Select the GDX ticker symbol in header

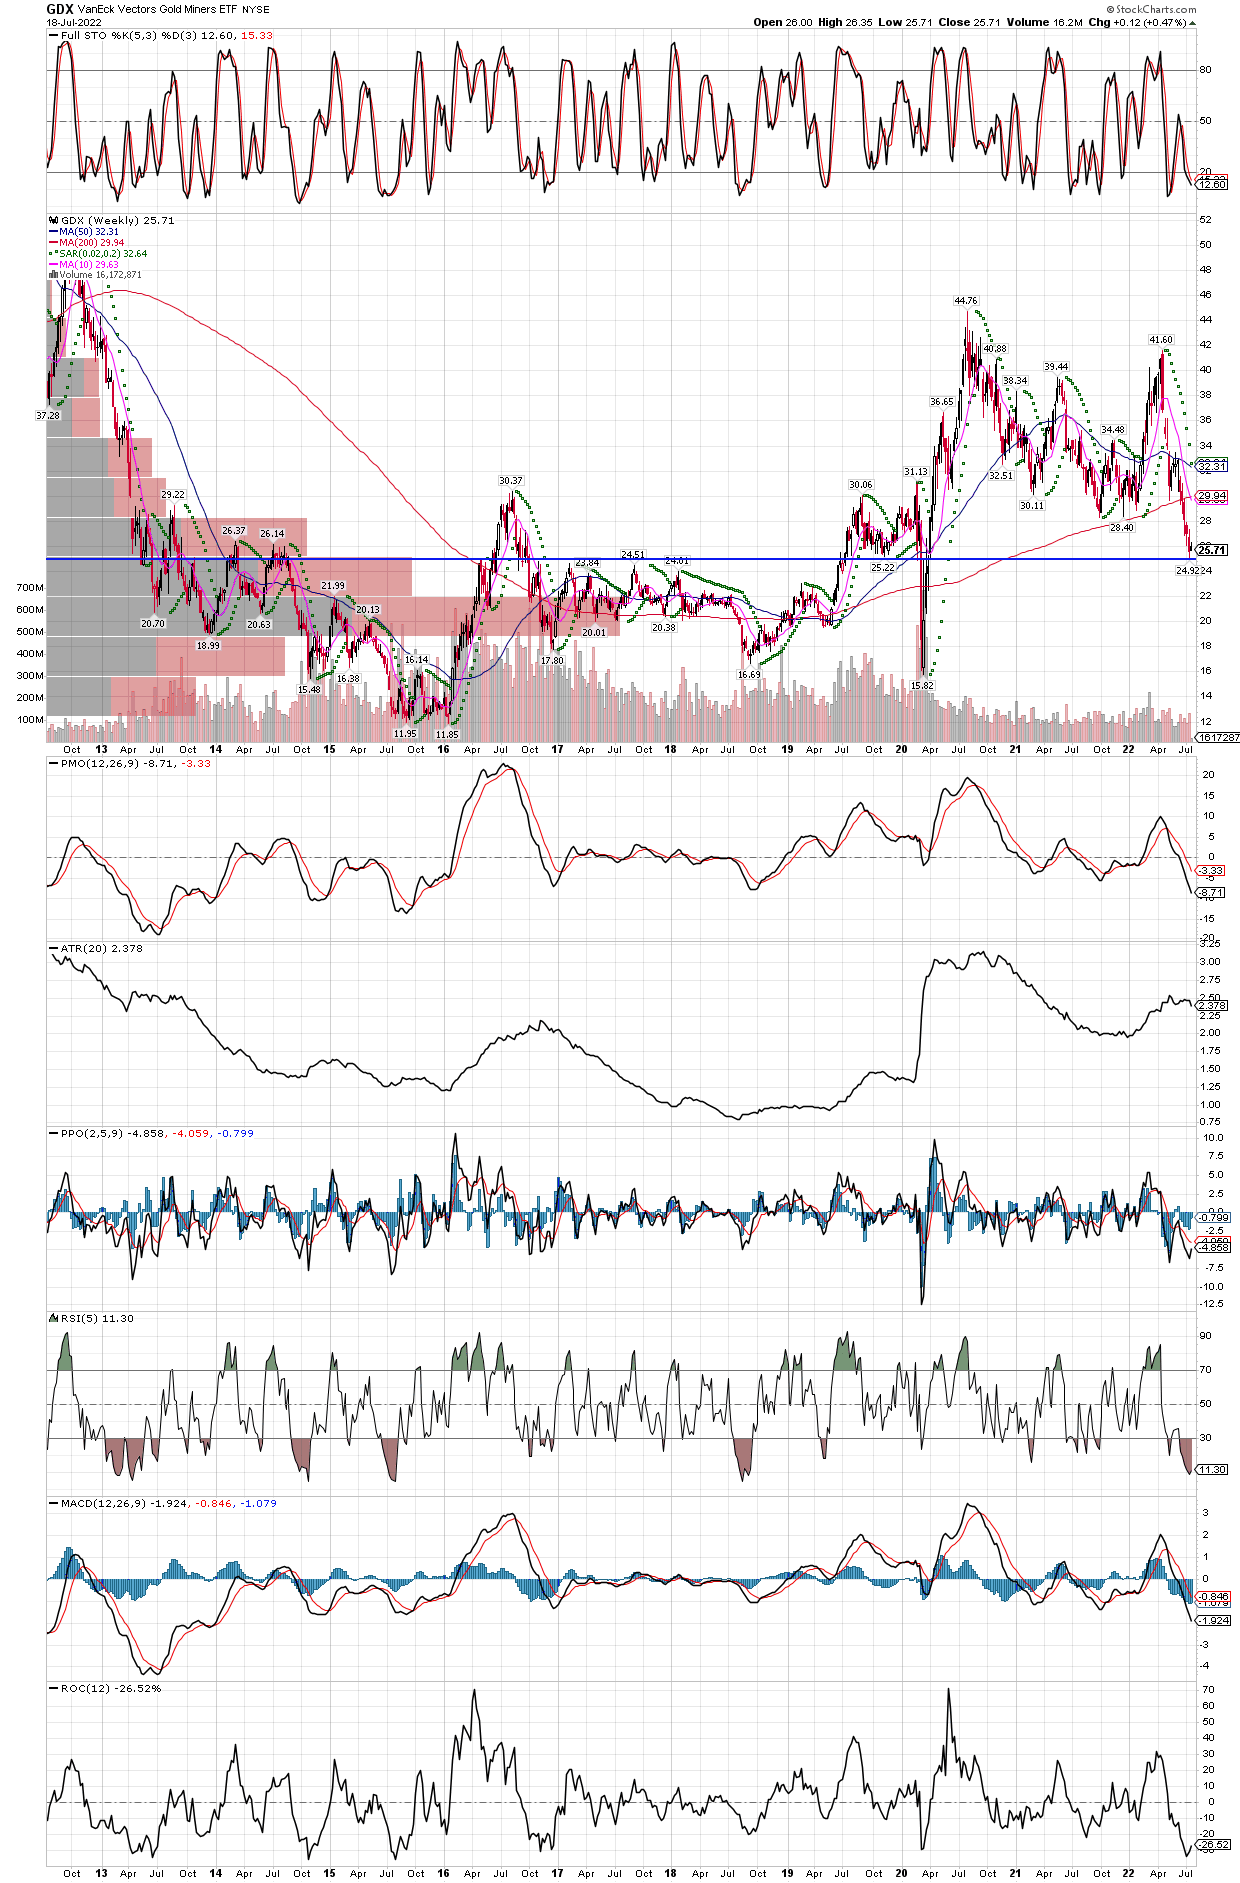coord(60,9)
